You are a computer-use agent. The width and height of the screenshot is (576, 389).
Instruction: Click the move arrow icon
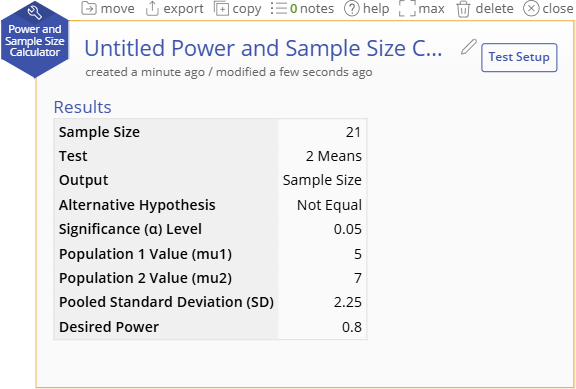[89, 8]
